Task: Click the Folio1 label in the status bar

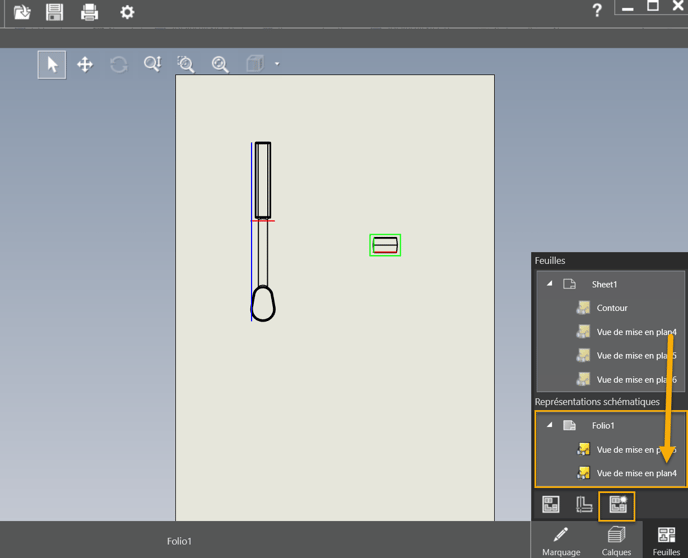Action: (x=179, y=541)
